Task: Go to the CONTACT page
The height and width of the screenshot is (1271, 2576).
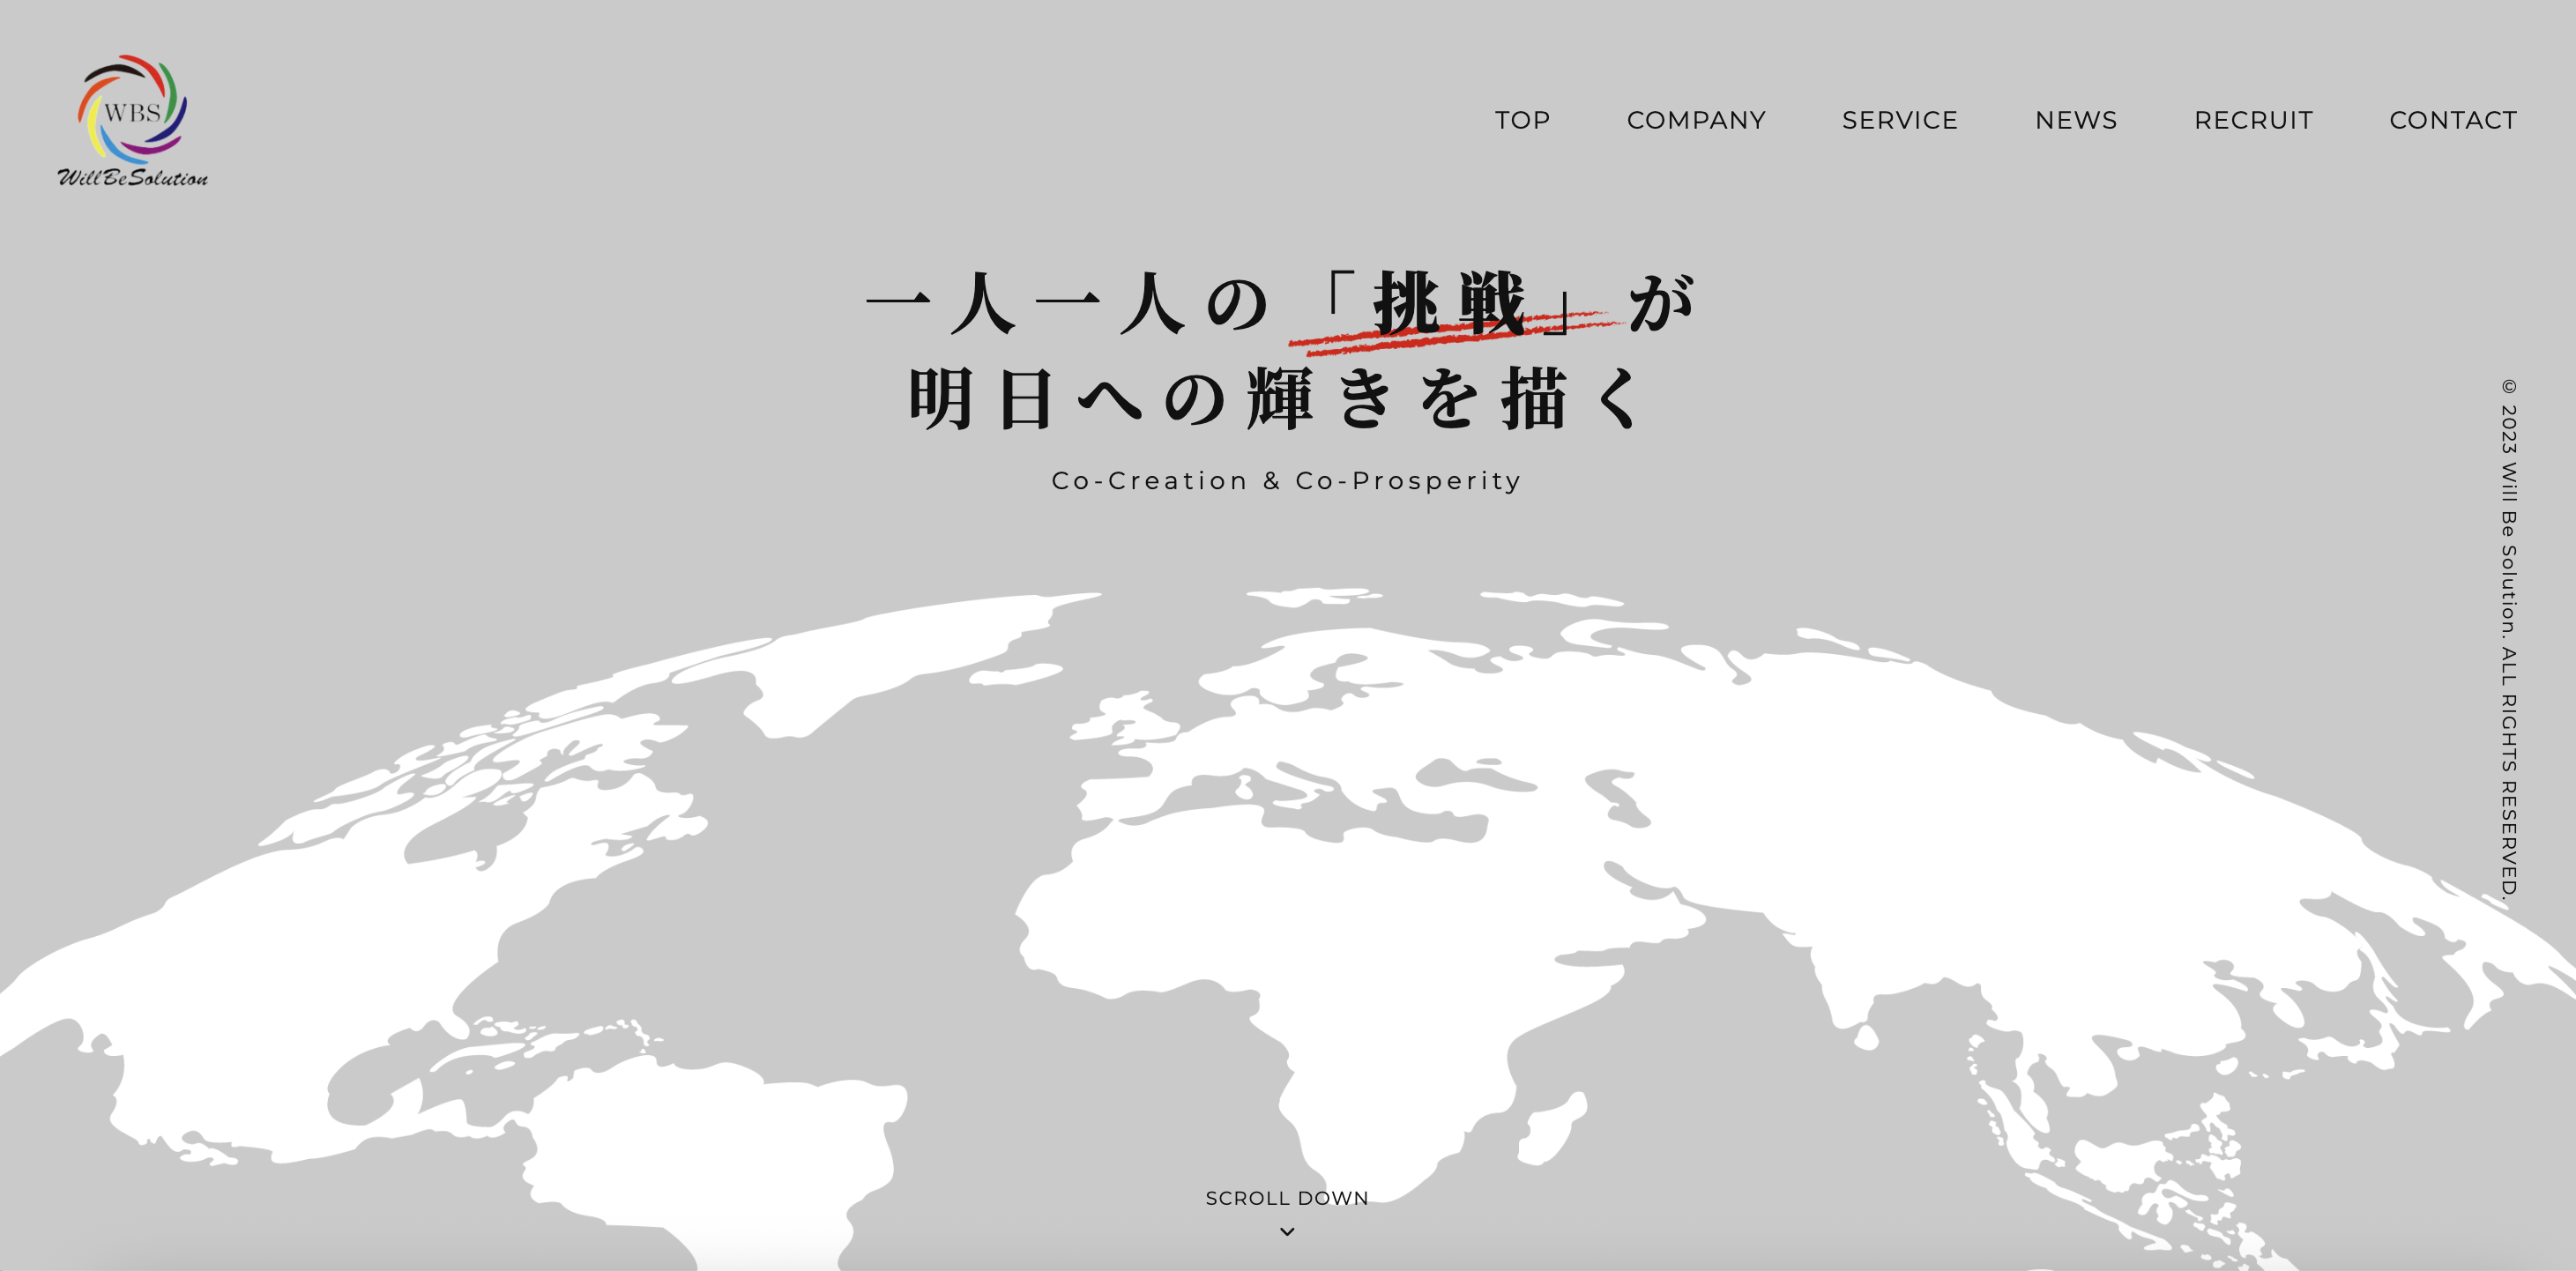Action: pos(2453,121)
